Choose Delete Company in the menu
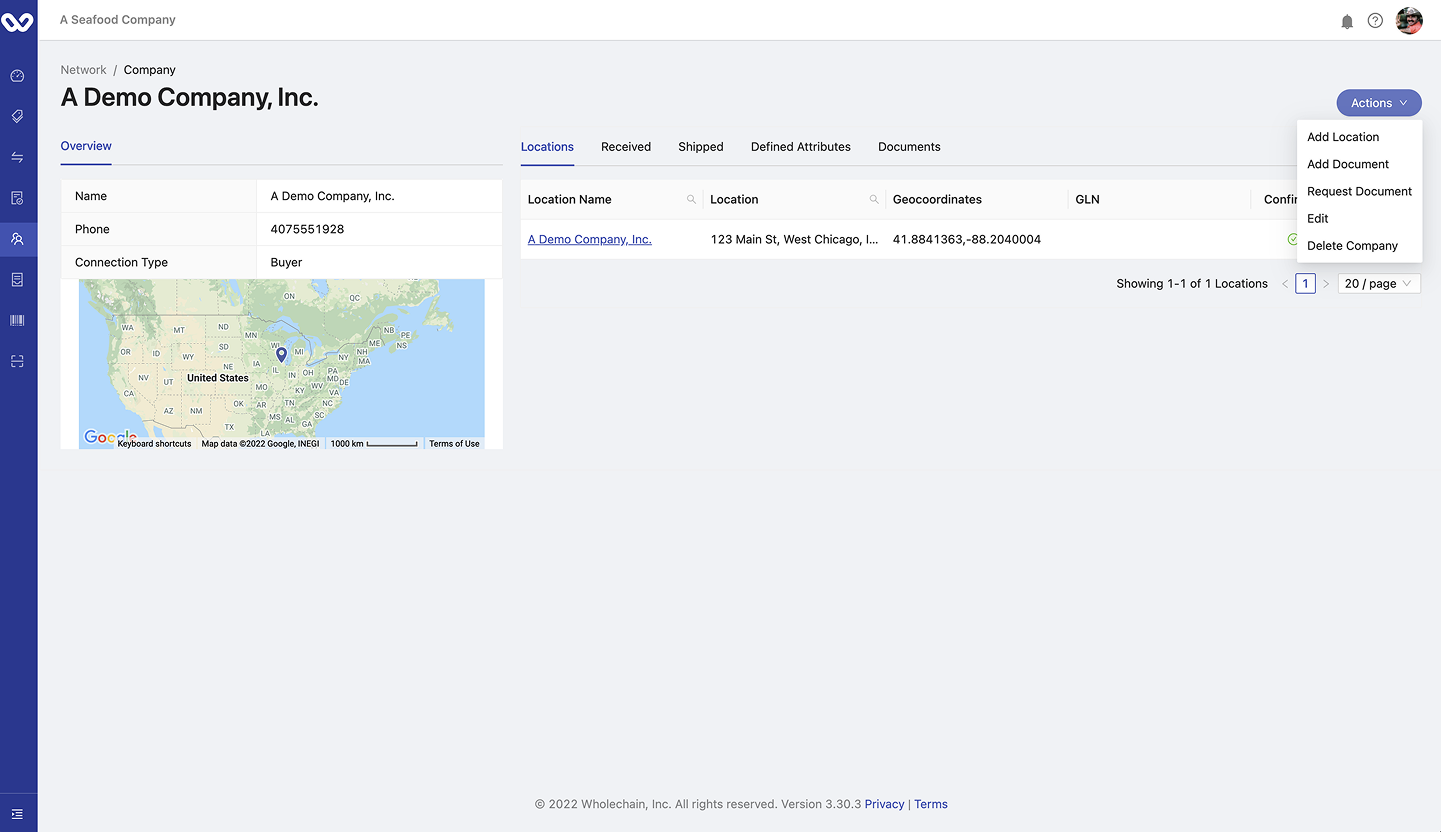 coord(1351,246)
